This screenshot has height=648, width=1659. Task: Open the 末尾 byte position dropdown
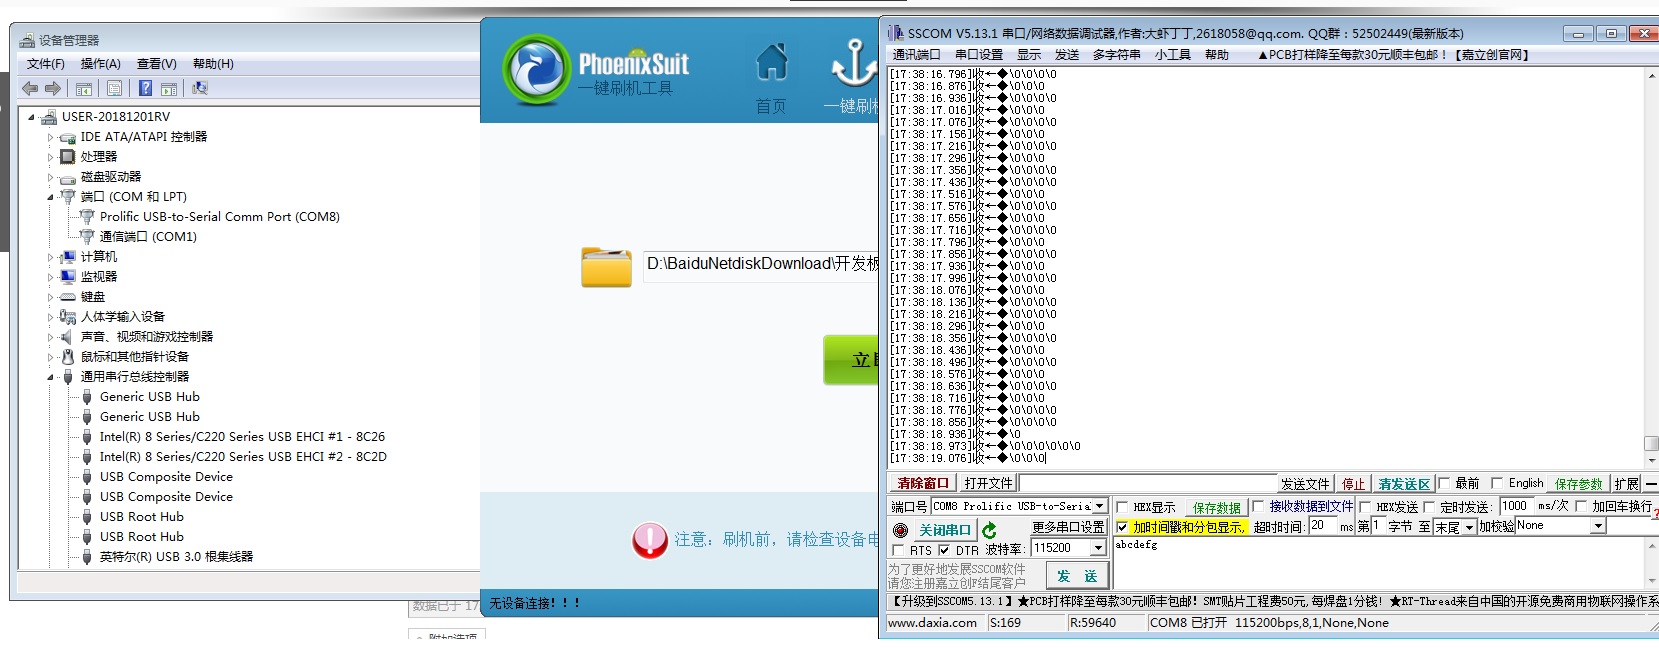coord(1469,527)
